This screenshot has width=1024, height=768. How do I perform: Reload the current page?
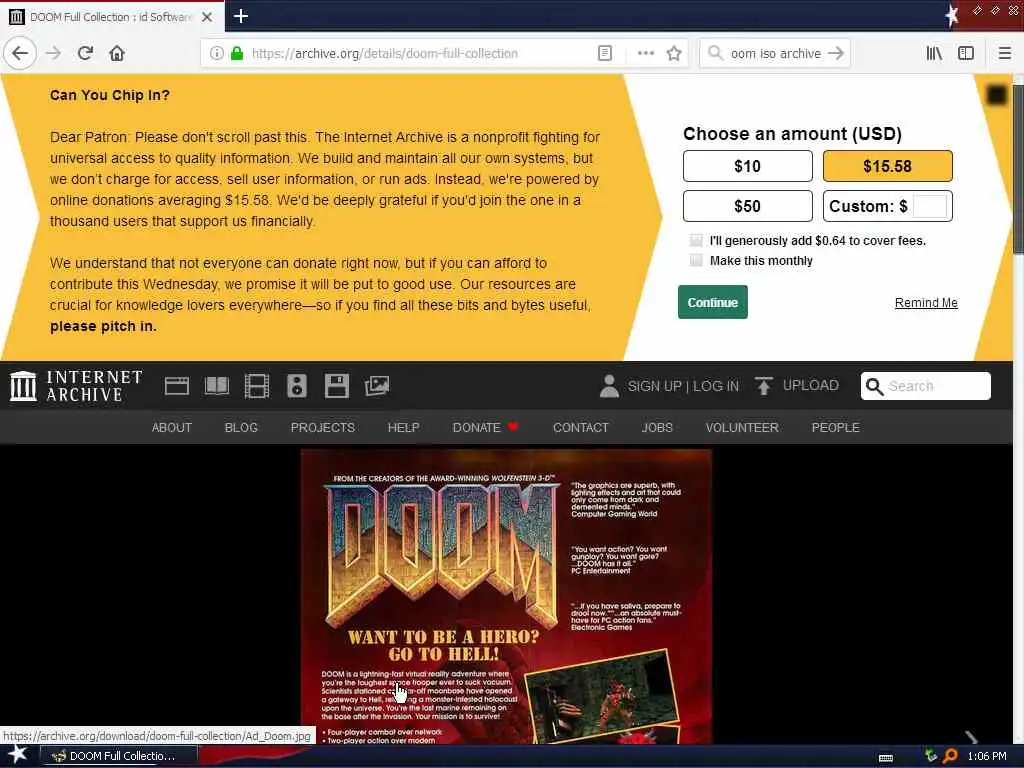point(85,54)
